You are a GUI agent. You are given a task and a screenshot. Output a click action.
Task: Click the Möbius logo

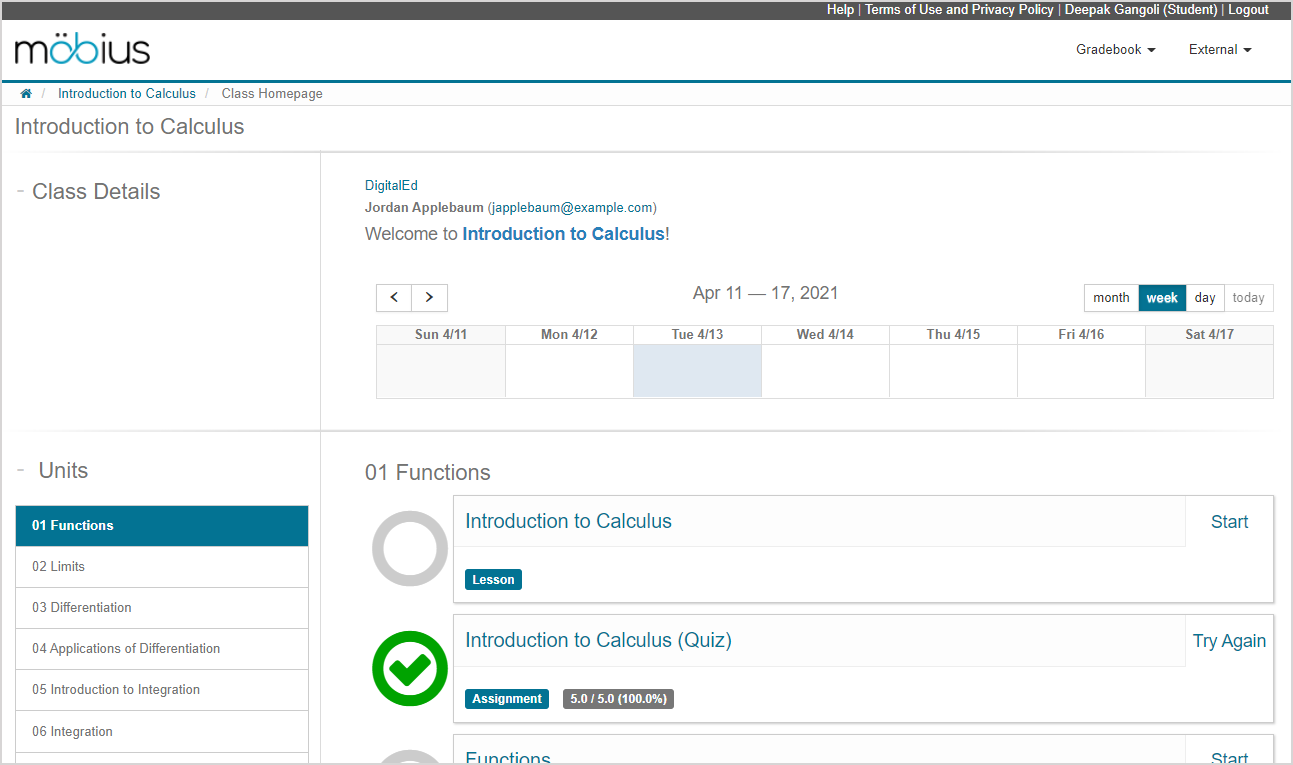[x=82, y=49]
